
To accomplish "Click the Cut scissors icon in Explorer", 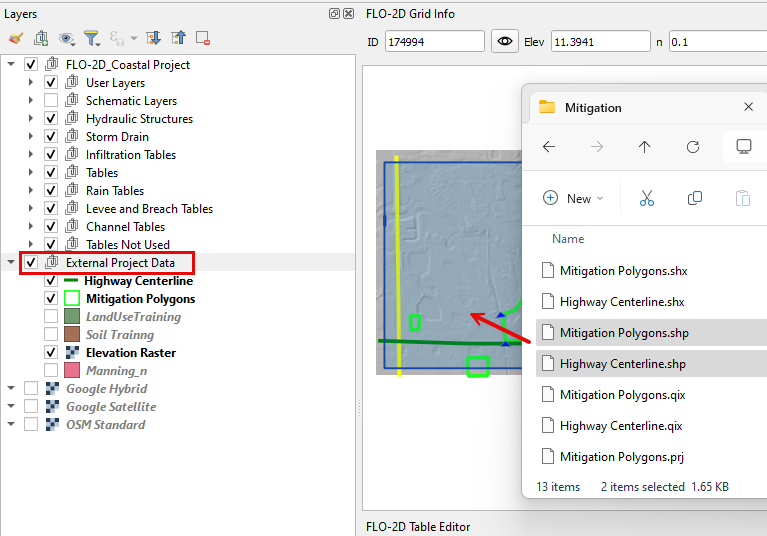I will pyautogui.click(x=646, y=198).
